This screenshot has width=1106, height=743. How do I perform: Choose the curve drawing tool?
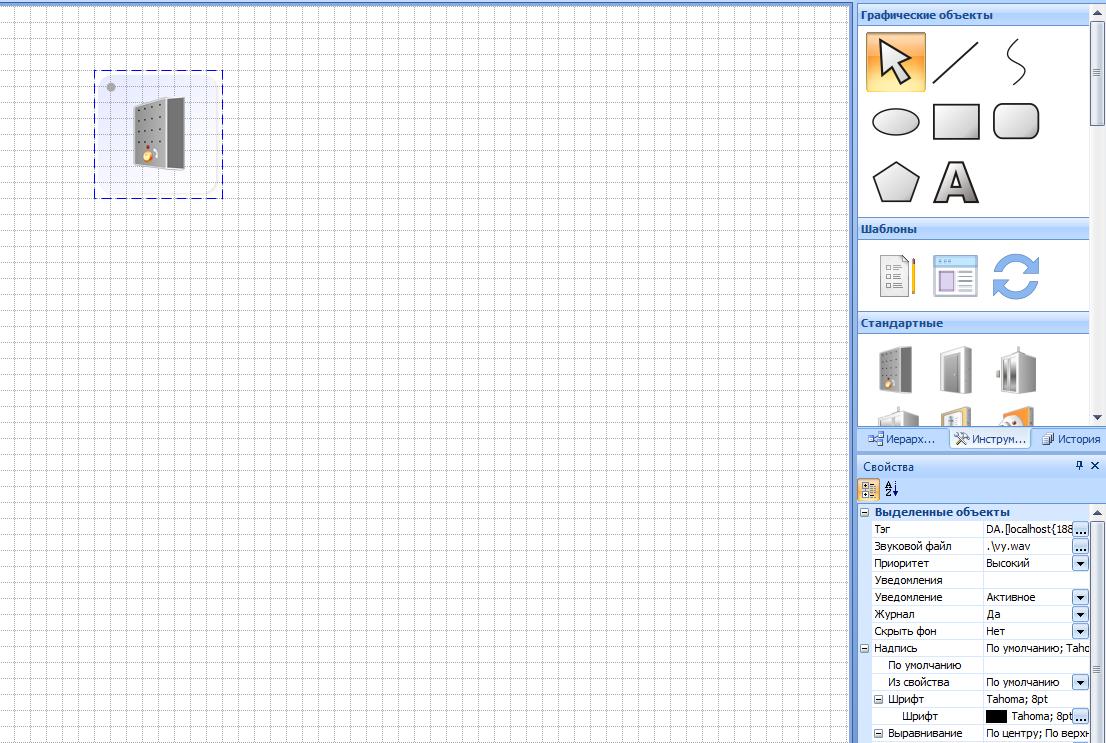tap(1015, 62)
